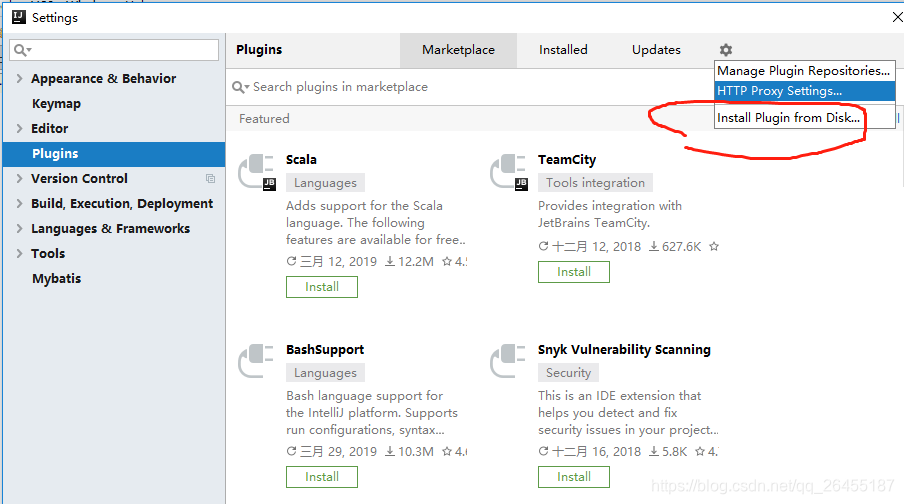Viewport: 904px width, 504px height.
Task: Close the Settings dialog
Action: (897, 17)
